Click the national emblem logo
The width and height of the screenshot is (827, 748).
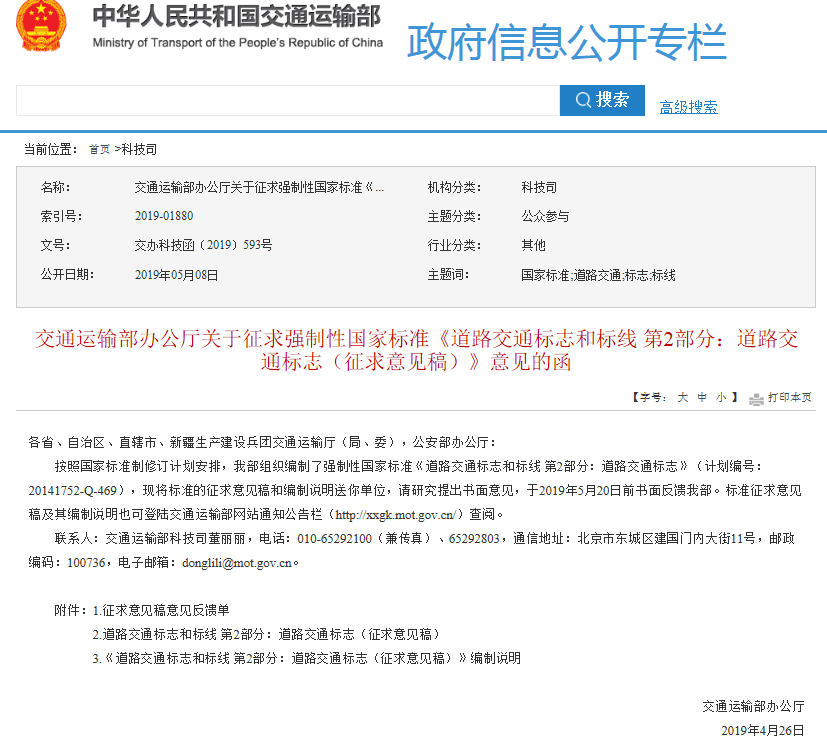(40, 26)
